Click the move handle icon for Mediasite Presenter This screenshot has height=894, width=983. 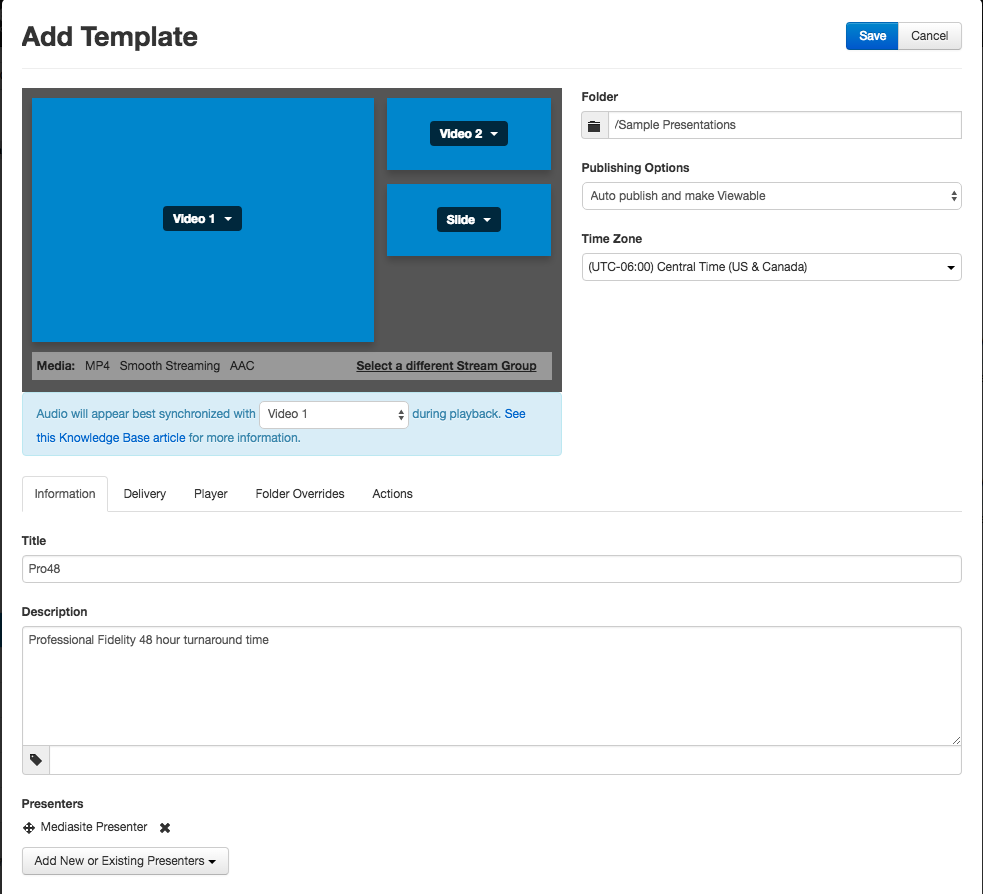pos(29,828)
